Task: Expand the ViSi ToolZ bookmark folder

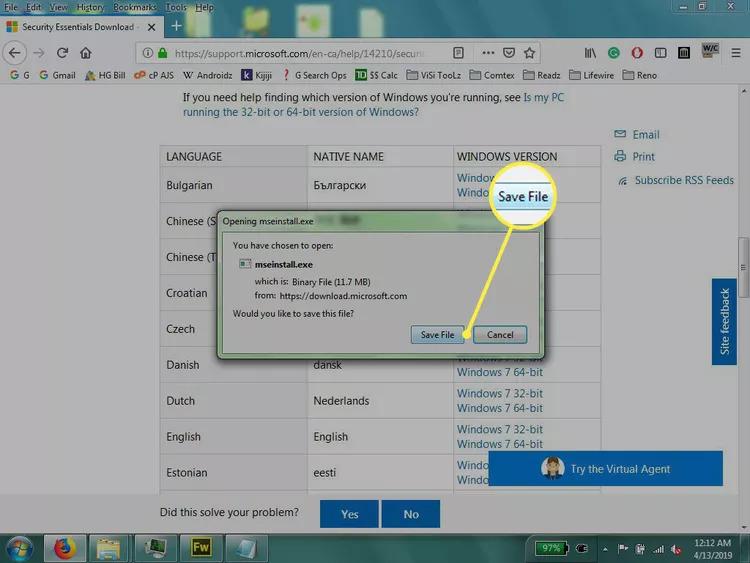Action: click(x=434, y=75)
